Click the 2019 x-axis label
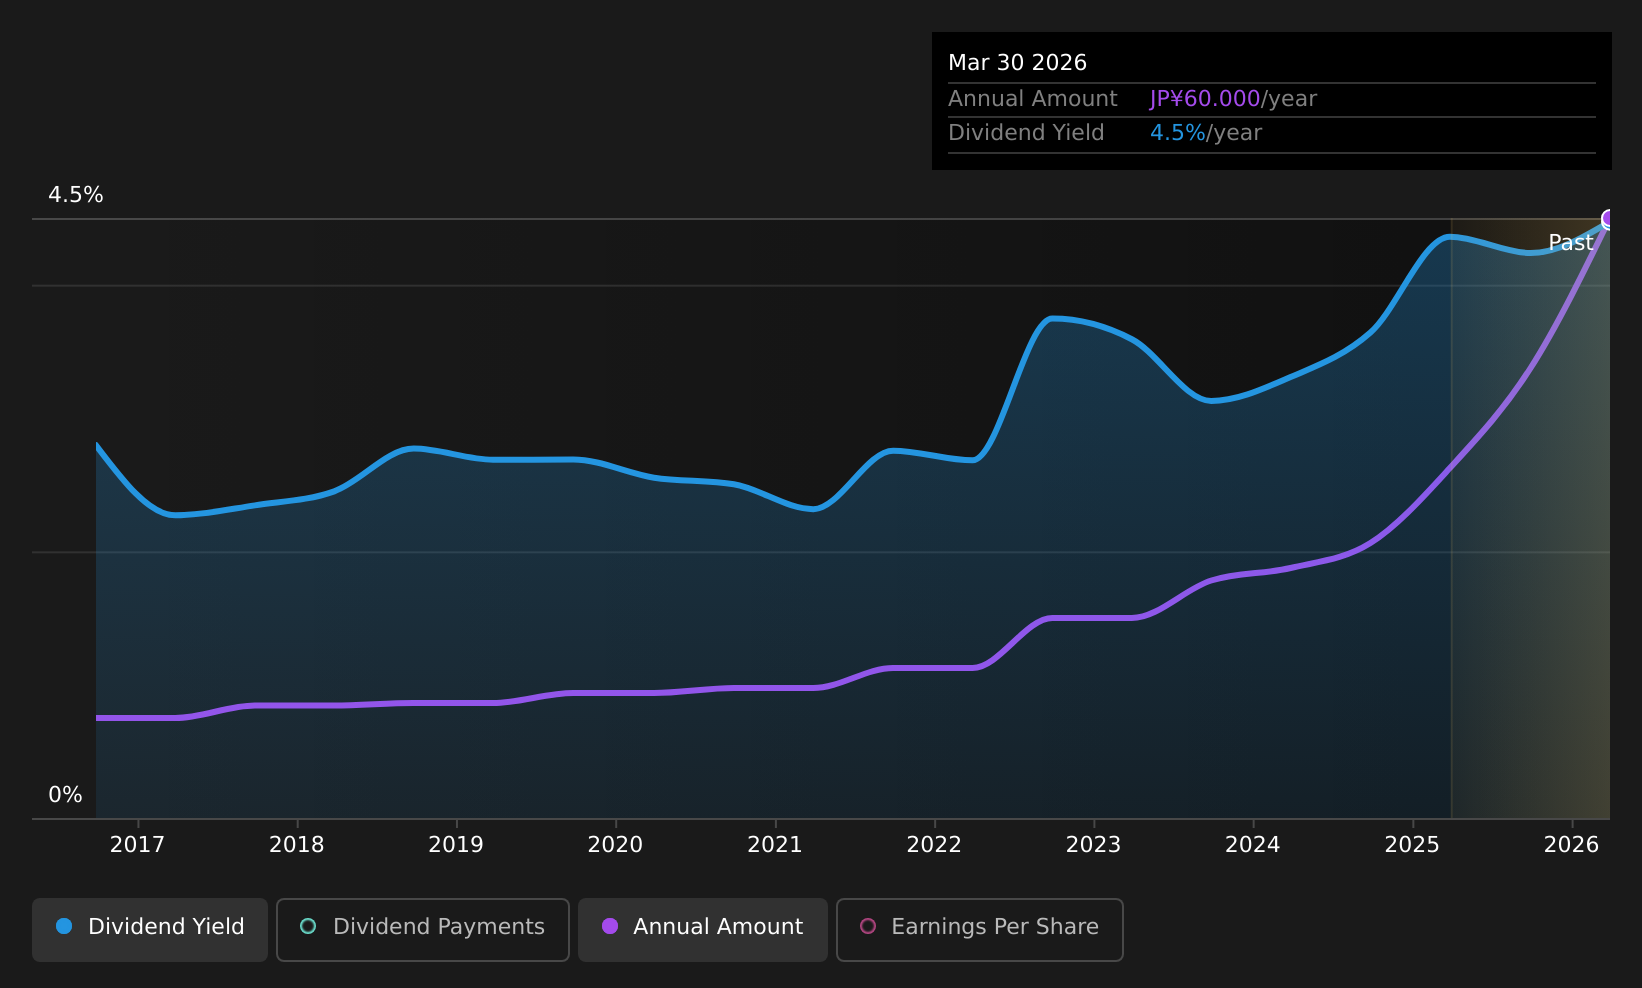Screen dimensions: 1642x988 click(456, 845)
